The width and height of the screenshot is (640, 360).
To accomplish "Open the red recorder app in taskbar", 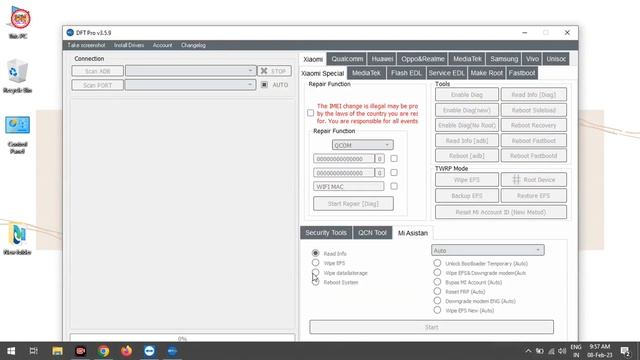I will tap(80, 351).
